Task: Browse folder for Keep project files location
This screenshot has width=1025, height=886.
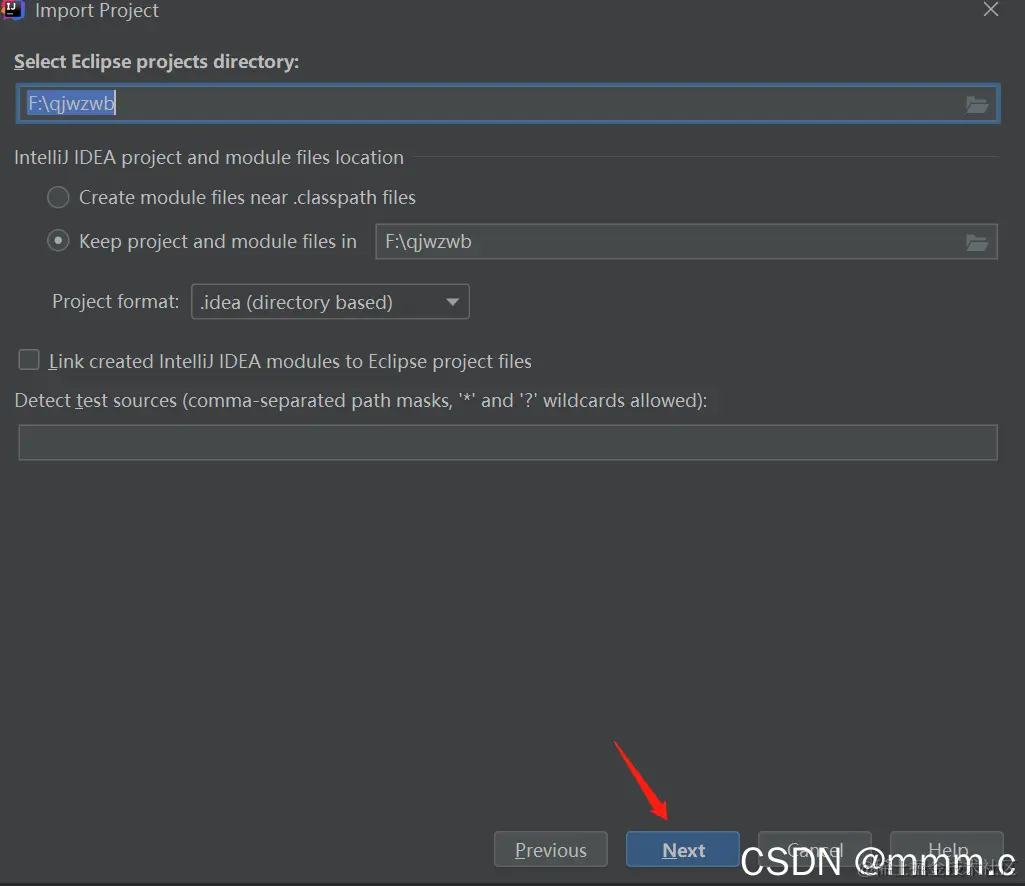Action: [977, 243]
